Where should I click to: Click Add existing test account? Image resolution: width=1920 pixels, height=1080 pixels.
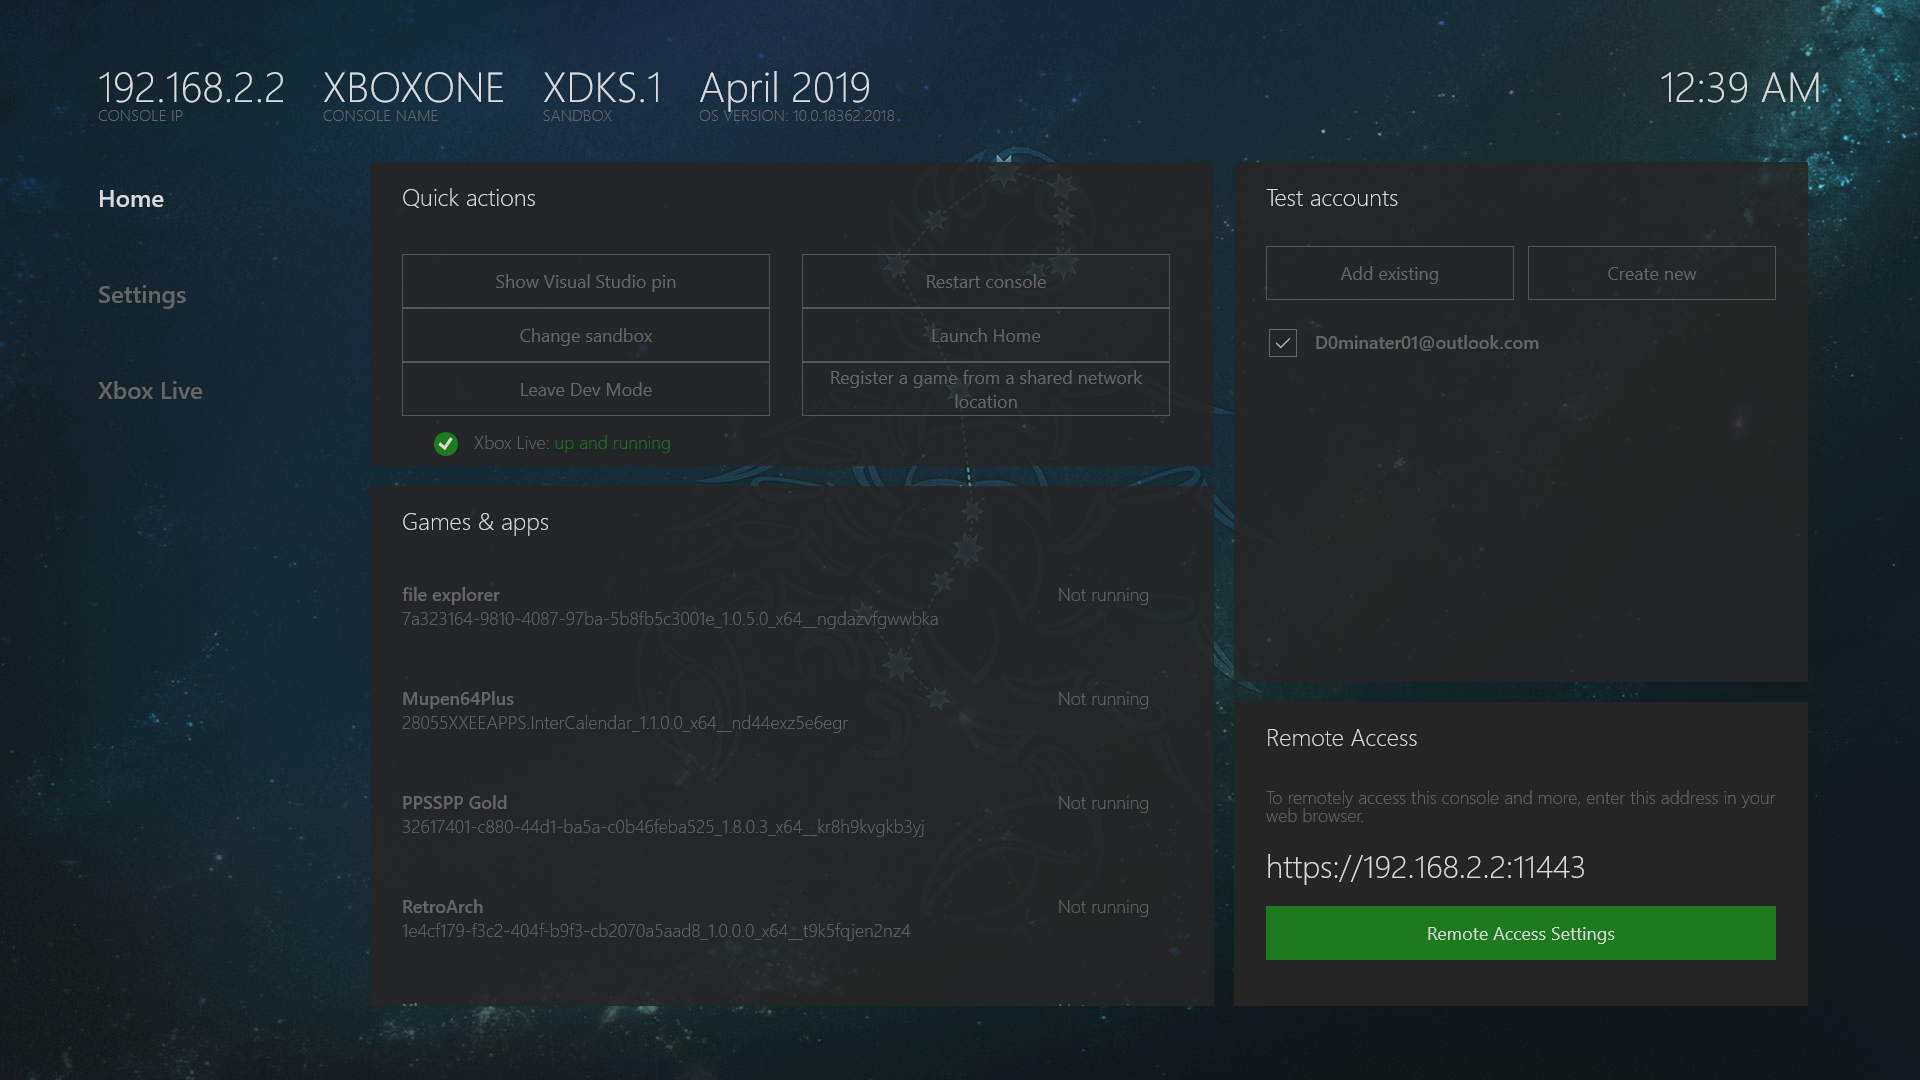tap(1389, 272)
